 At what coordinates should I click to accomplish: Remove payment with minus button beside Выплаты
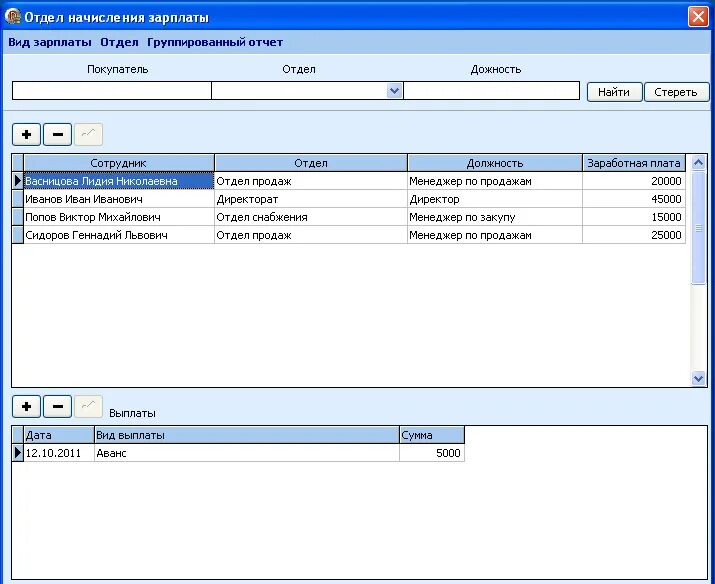point(57,406)
